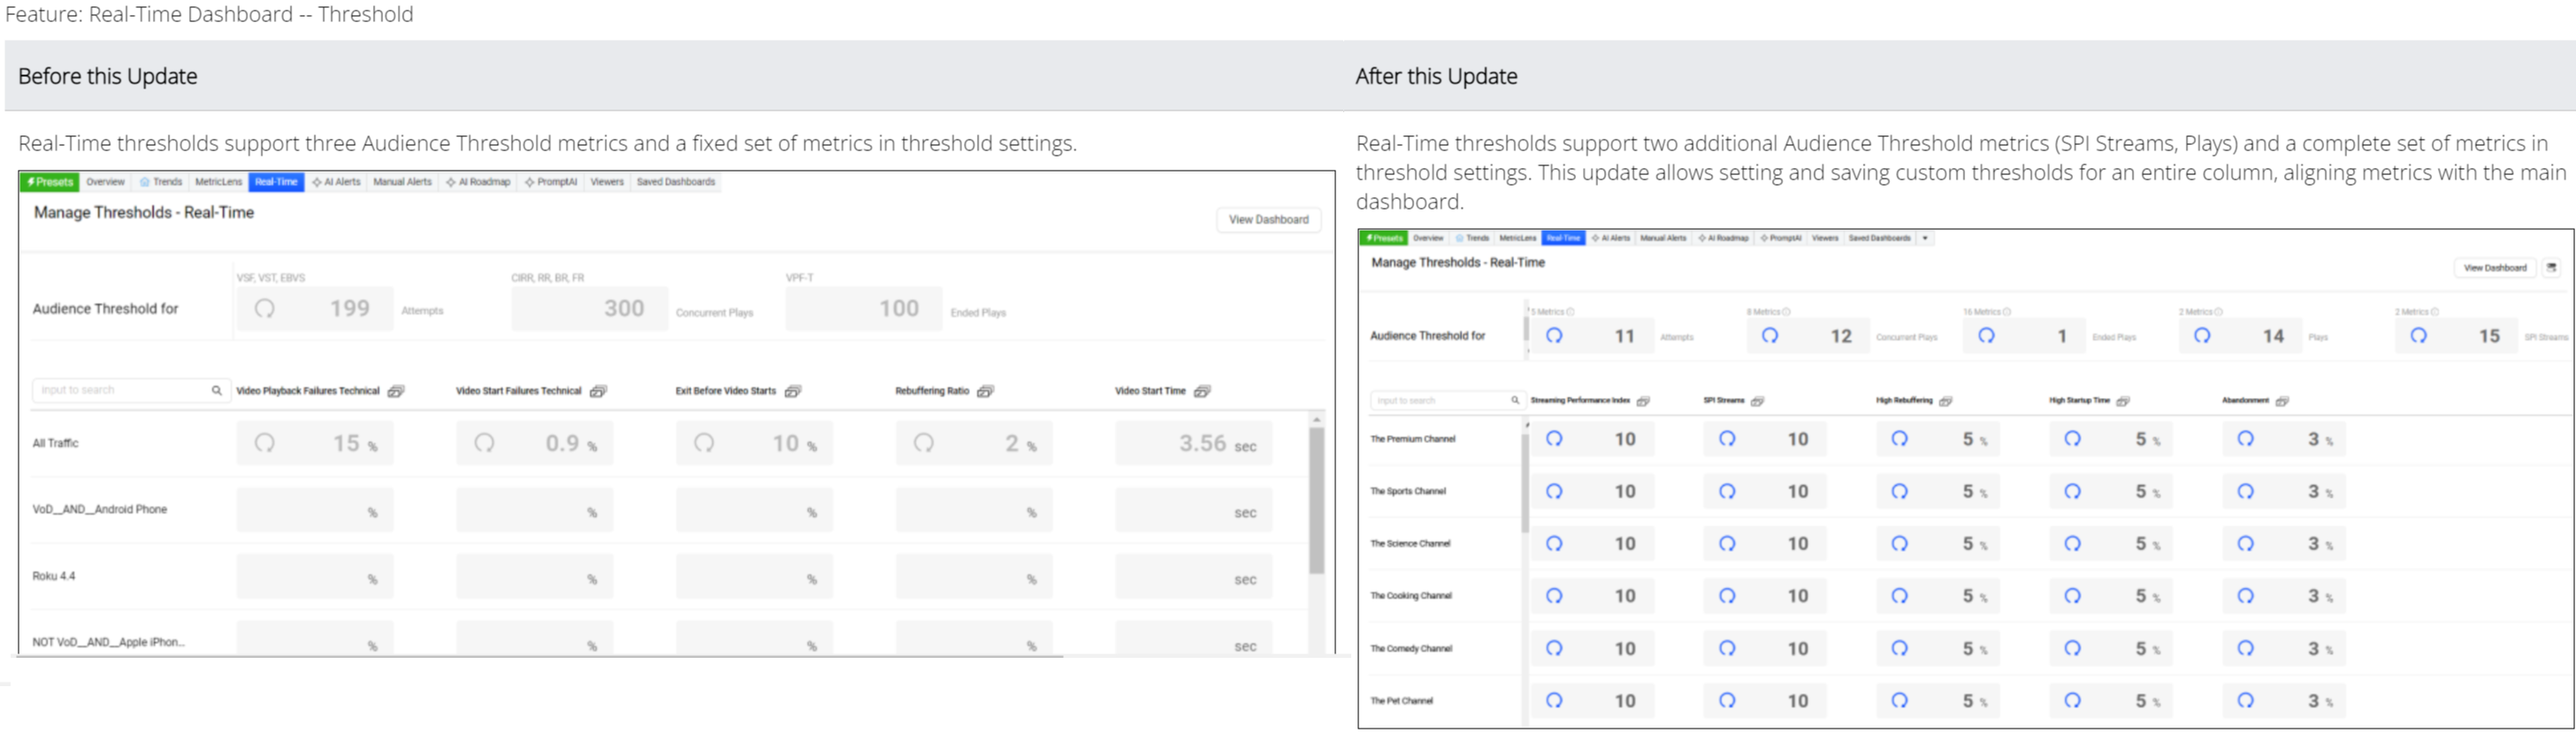Screen dimensions: 2576x733
Task: Click search magnifier in the left threshold table
Action: [x=216, y=390]
